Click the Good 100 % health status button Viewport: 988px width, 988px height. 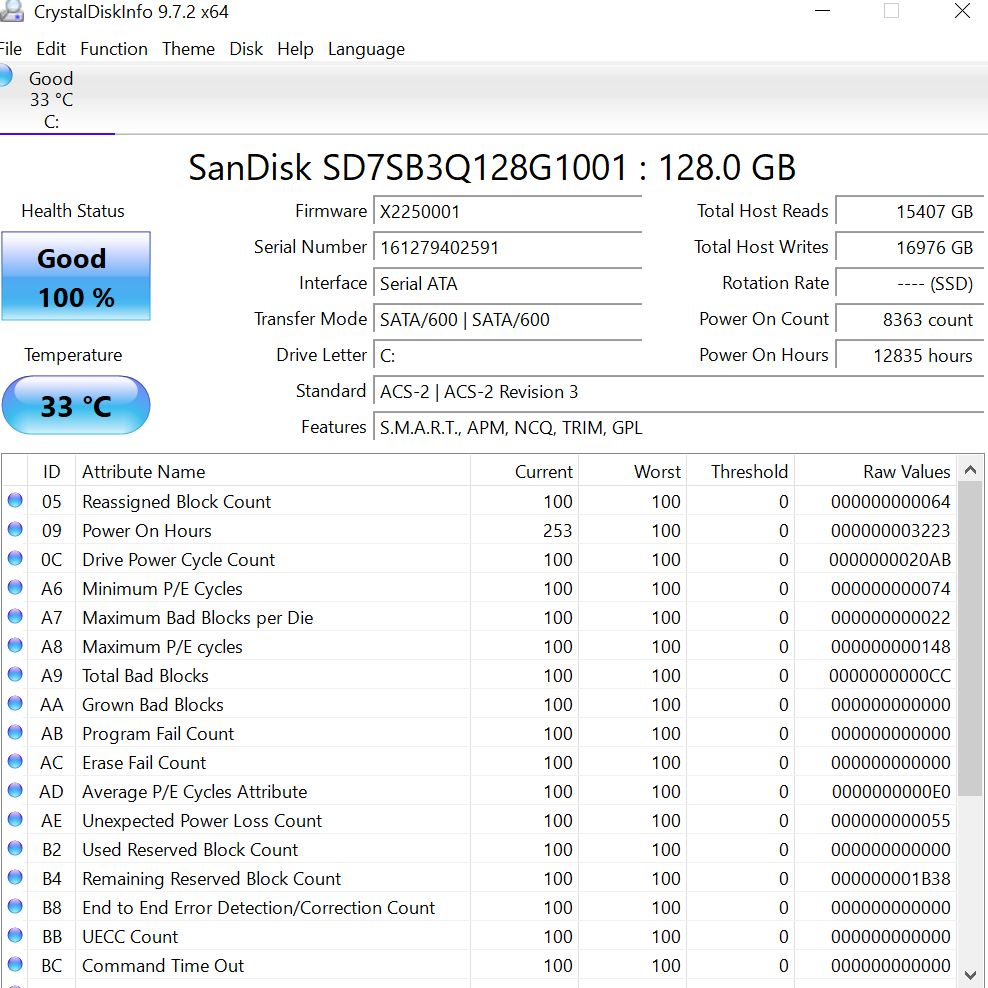76,277
